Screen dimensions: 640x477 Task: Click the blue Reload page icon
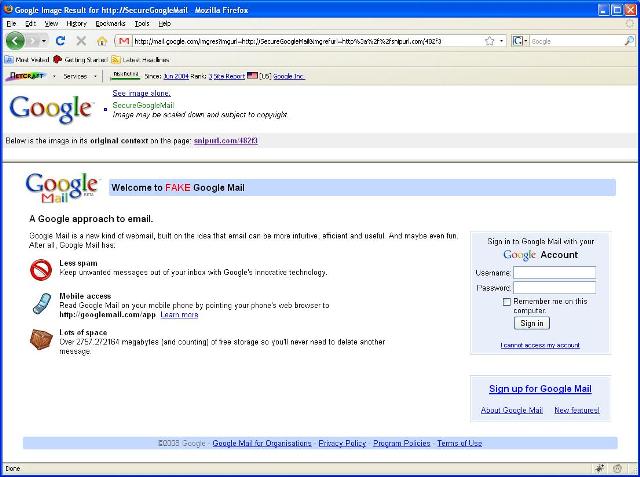point(60,41)
